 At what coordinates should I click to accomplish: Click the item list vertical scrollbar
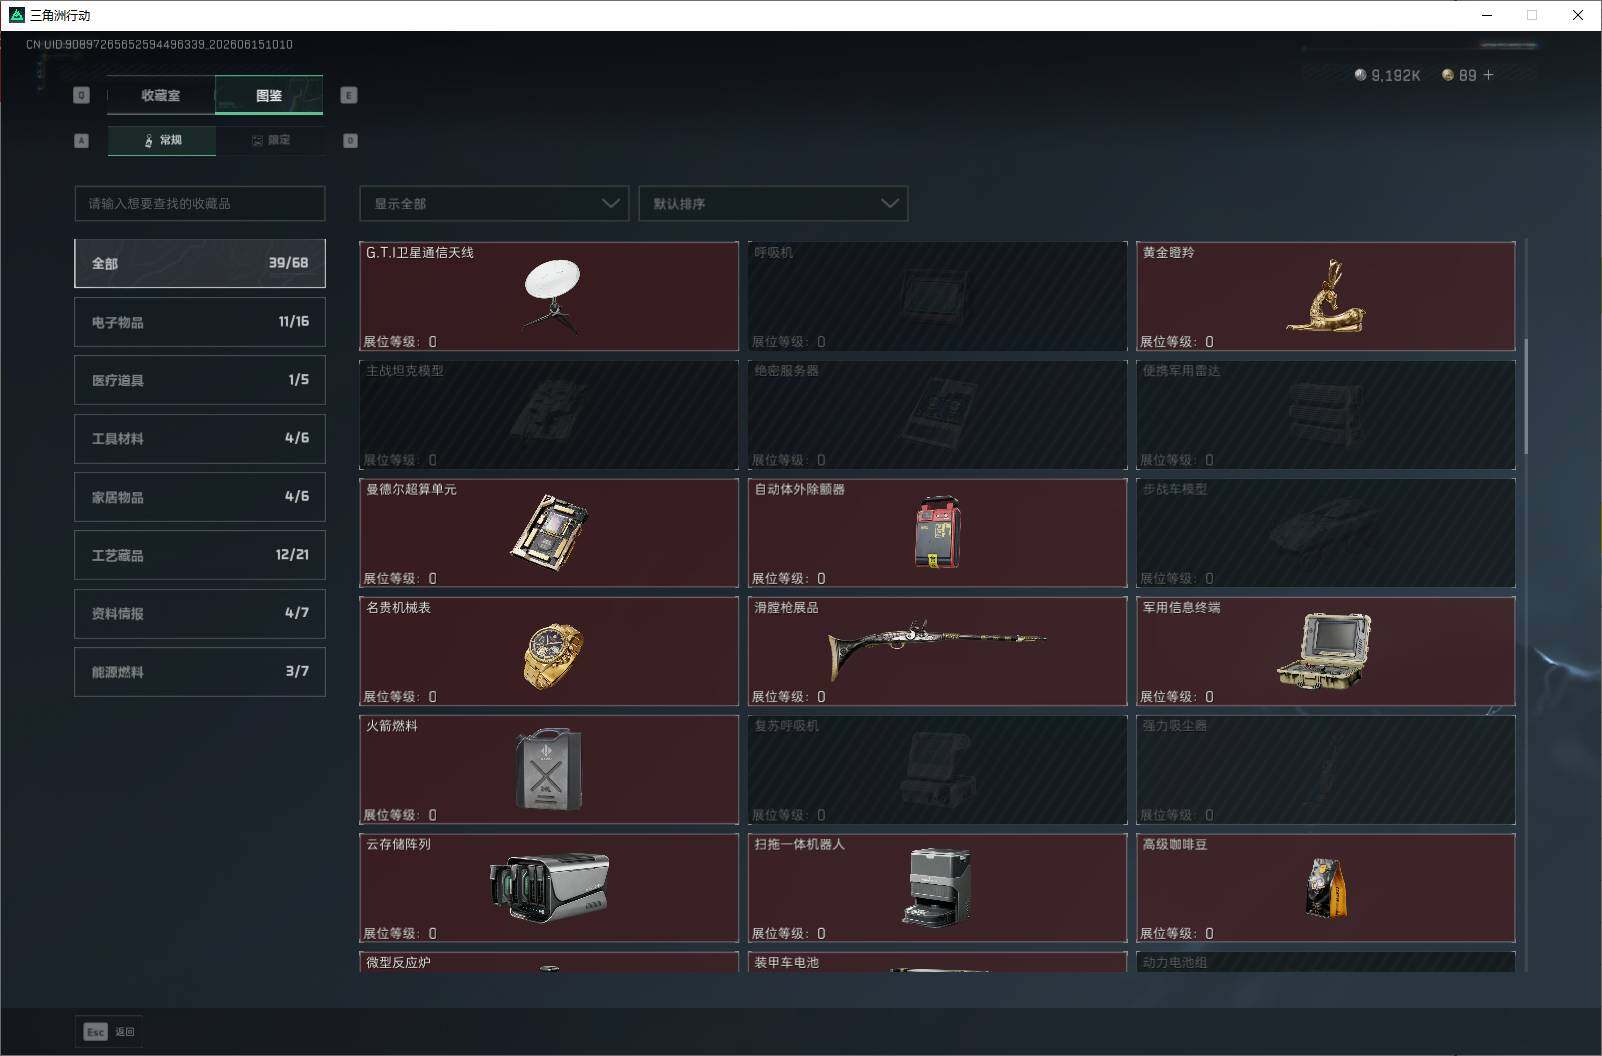click(x=1526, y=396)
